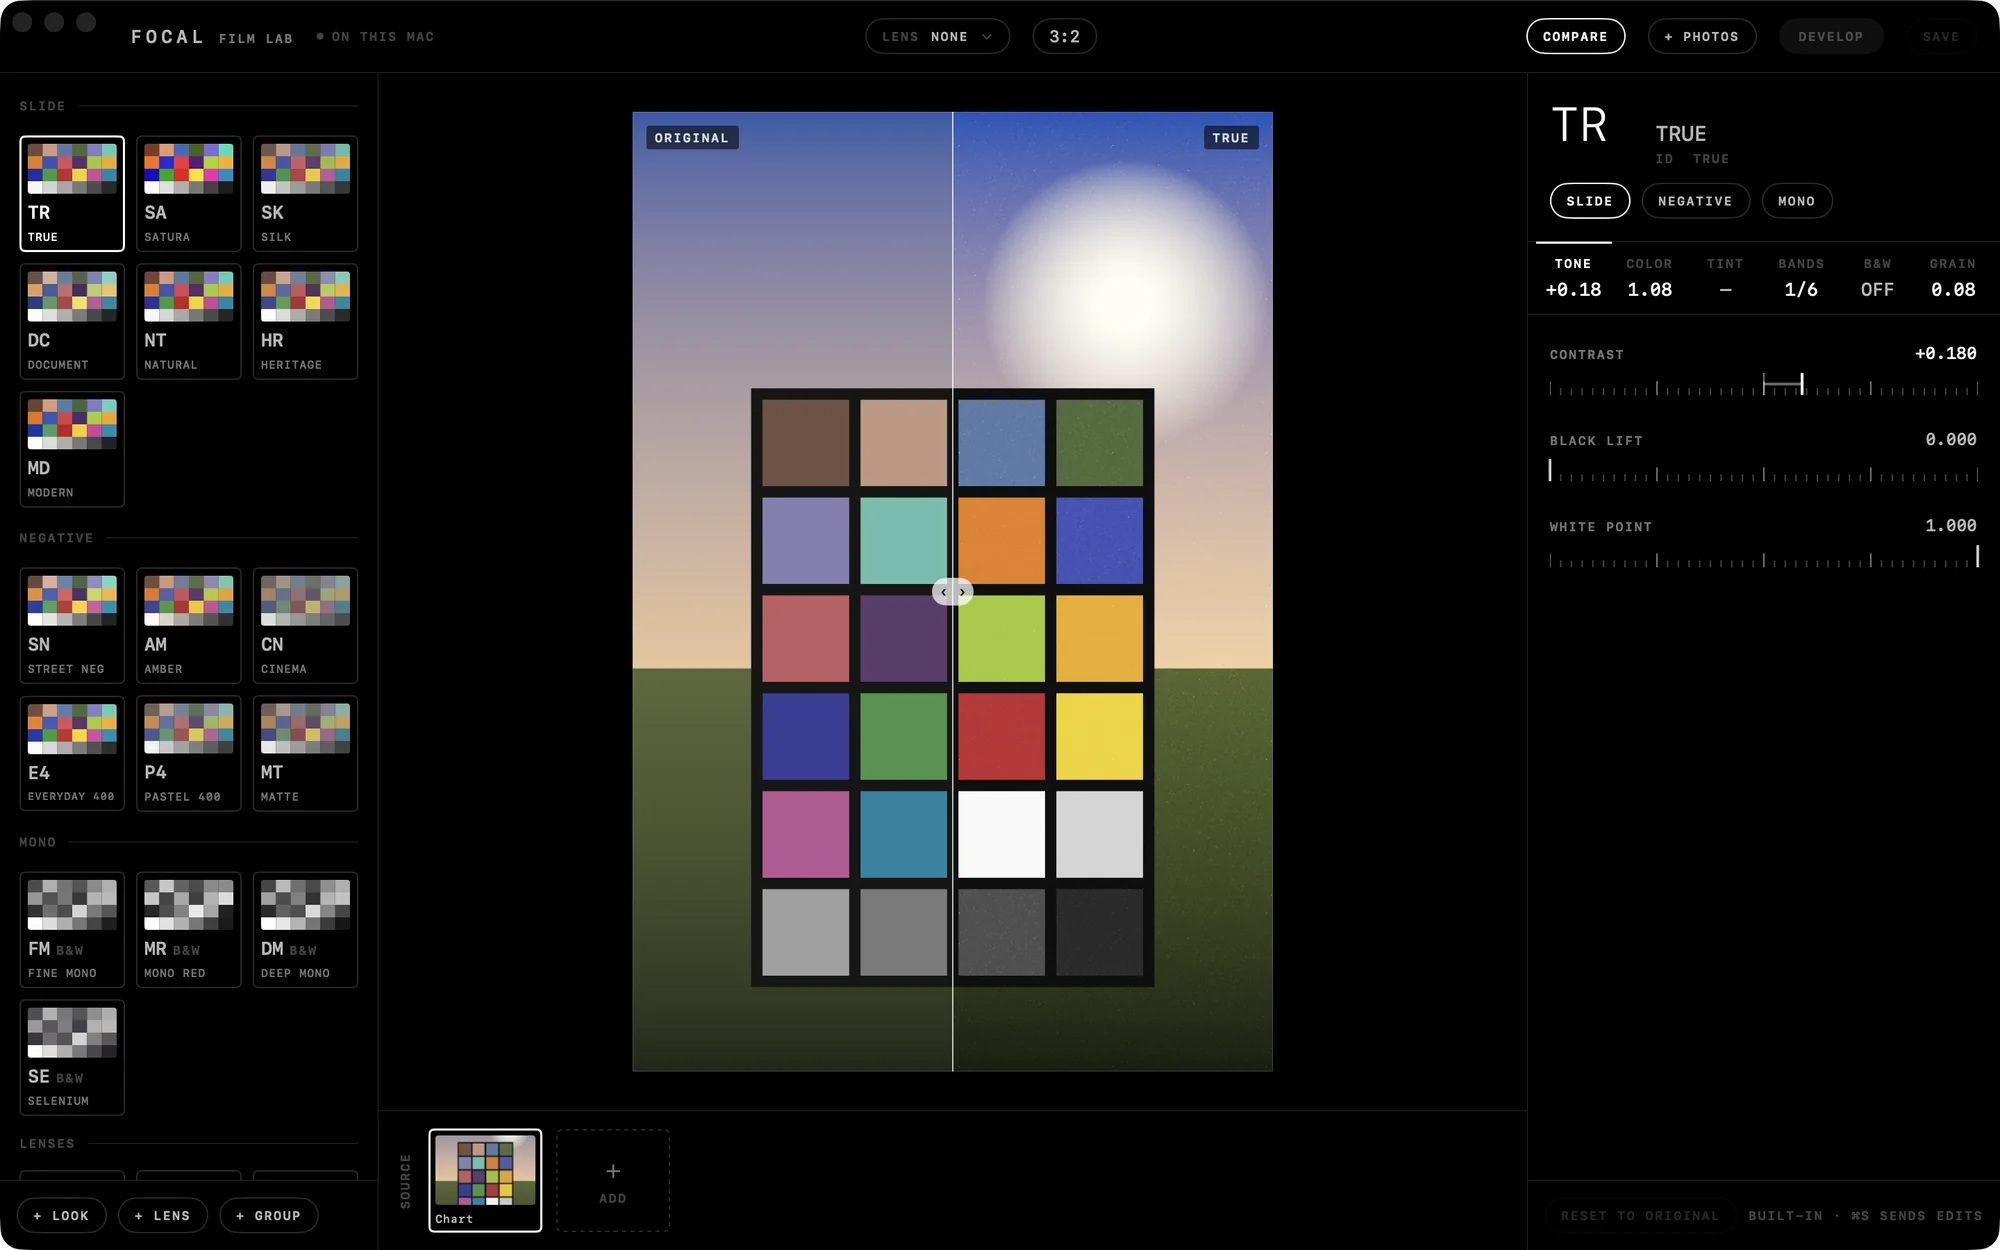This screenshot has height=1250, width=2000.
Task: Open the Tone tab
Action: pyautogui.click(x=1573, y=277)
